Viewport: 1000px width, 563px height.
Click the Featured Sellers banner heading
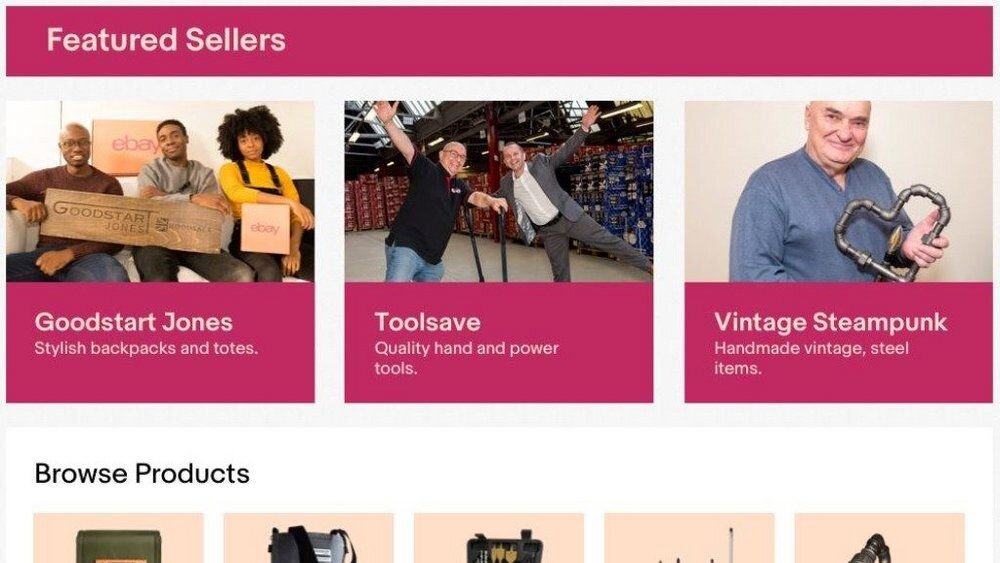[x=166, y=40]
